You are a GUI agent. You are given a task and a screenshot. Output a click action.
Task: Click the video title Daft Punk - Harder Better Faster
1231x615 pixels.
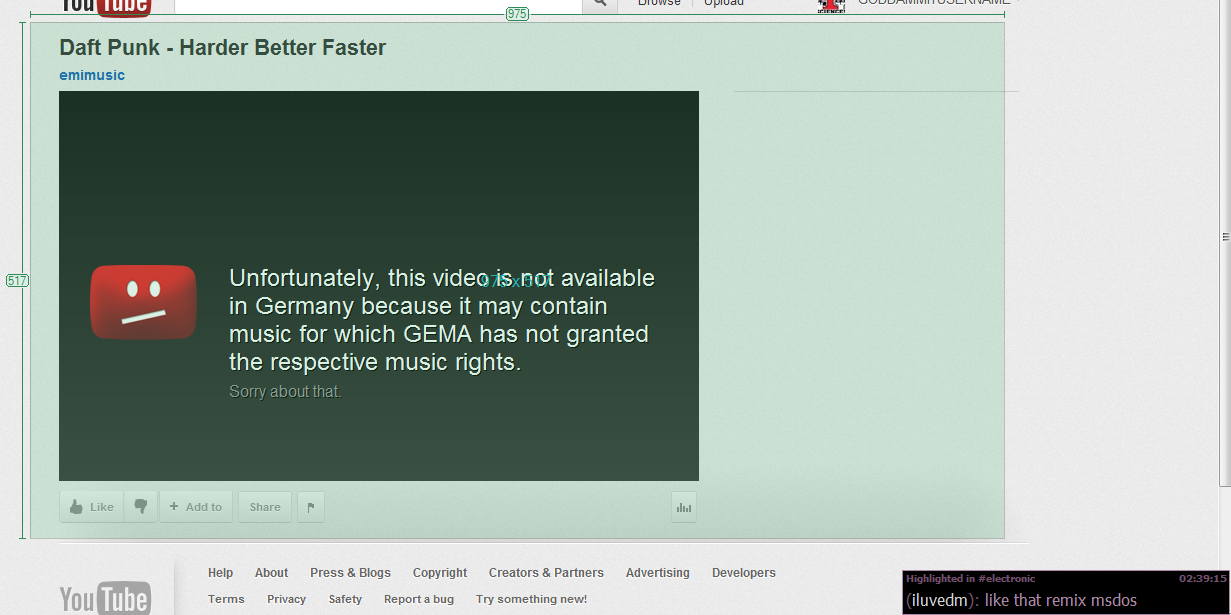pos(222,47)
